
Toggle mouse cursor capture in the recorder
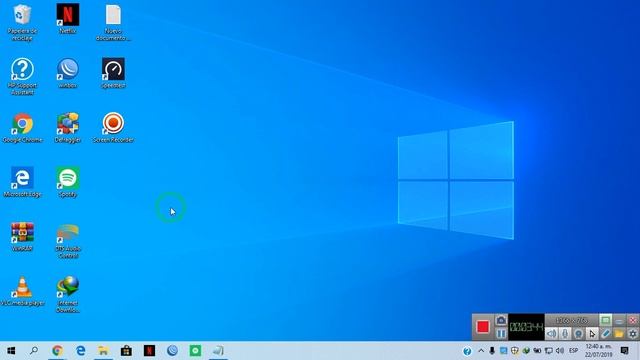point(592,334)
